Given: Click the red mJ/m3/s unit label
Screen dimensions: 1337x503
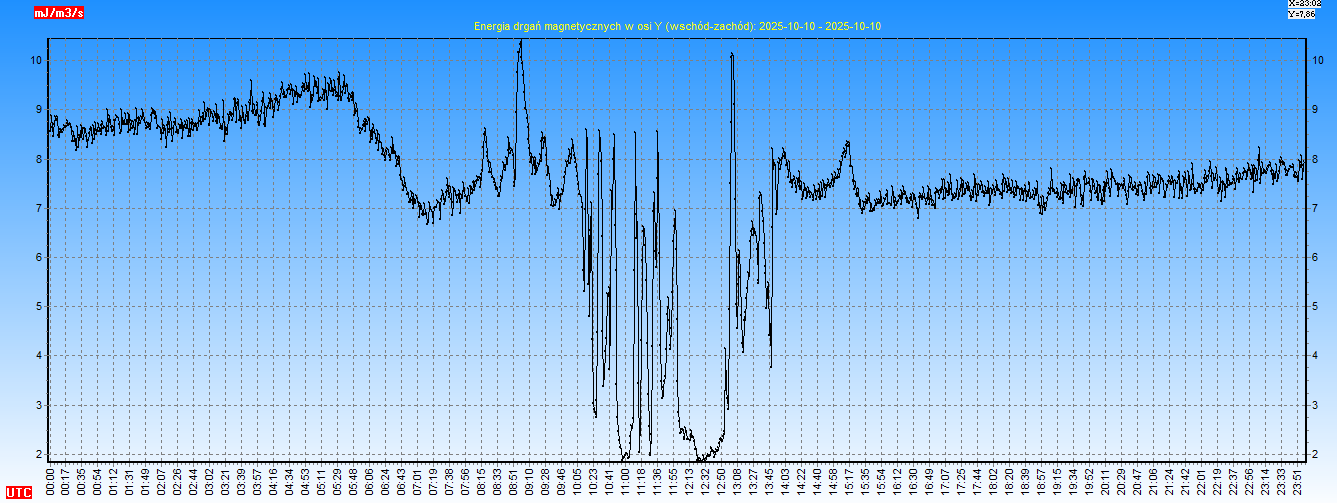Looking at the screenshot, I should [x=59, y=13].
